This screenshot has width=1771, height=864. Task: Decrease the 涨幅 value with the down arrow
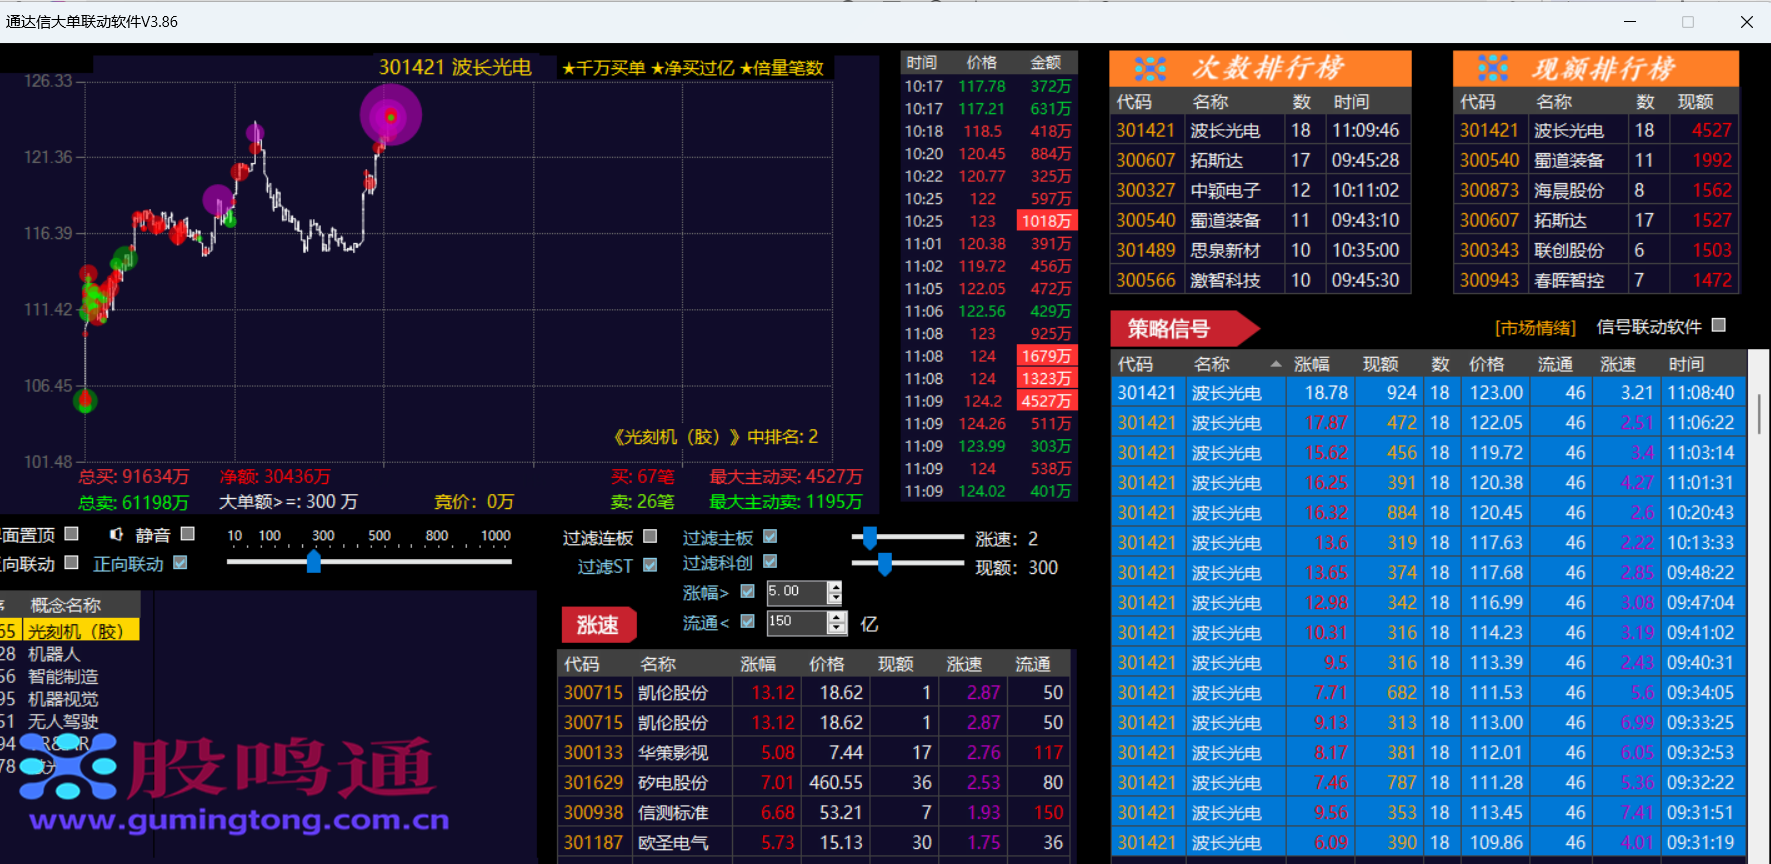(835, 598)
